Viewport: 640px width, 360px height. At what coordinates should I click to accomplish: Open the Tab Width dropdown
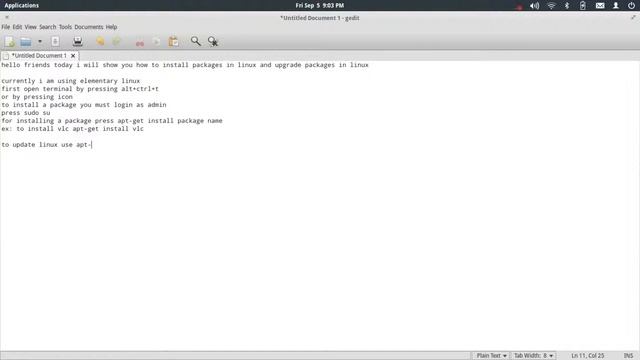pos(533,356)
